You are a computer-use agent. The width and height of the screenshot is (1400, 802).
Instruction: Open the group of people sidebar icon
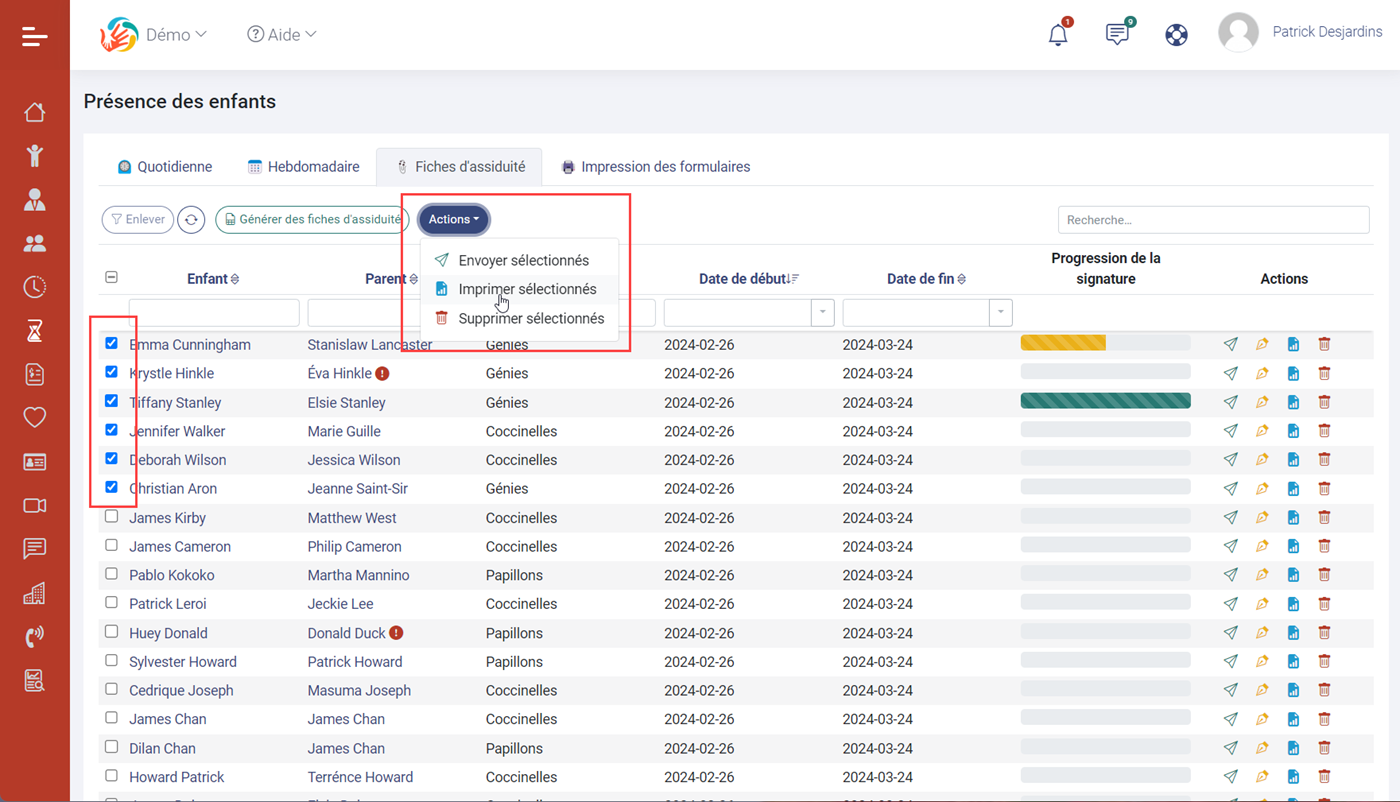tap(35, 243)
